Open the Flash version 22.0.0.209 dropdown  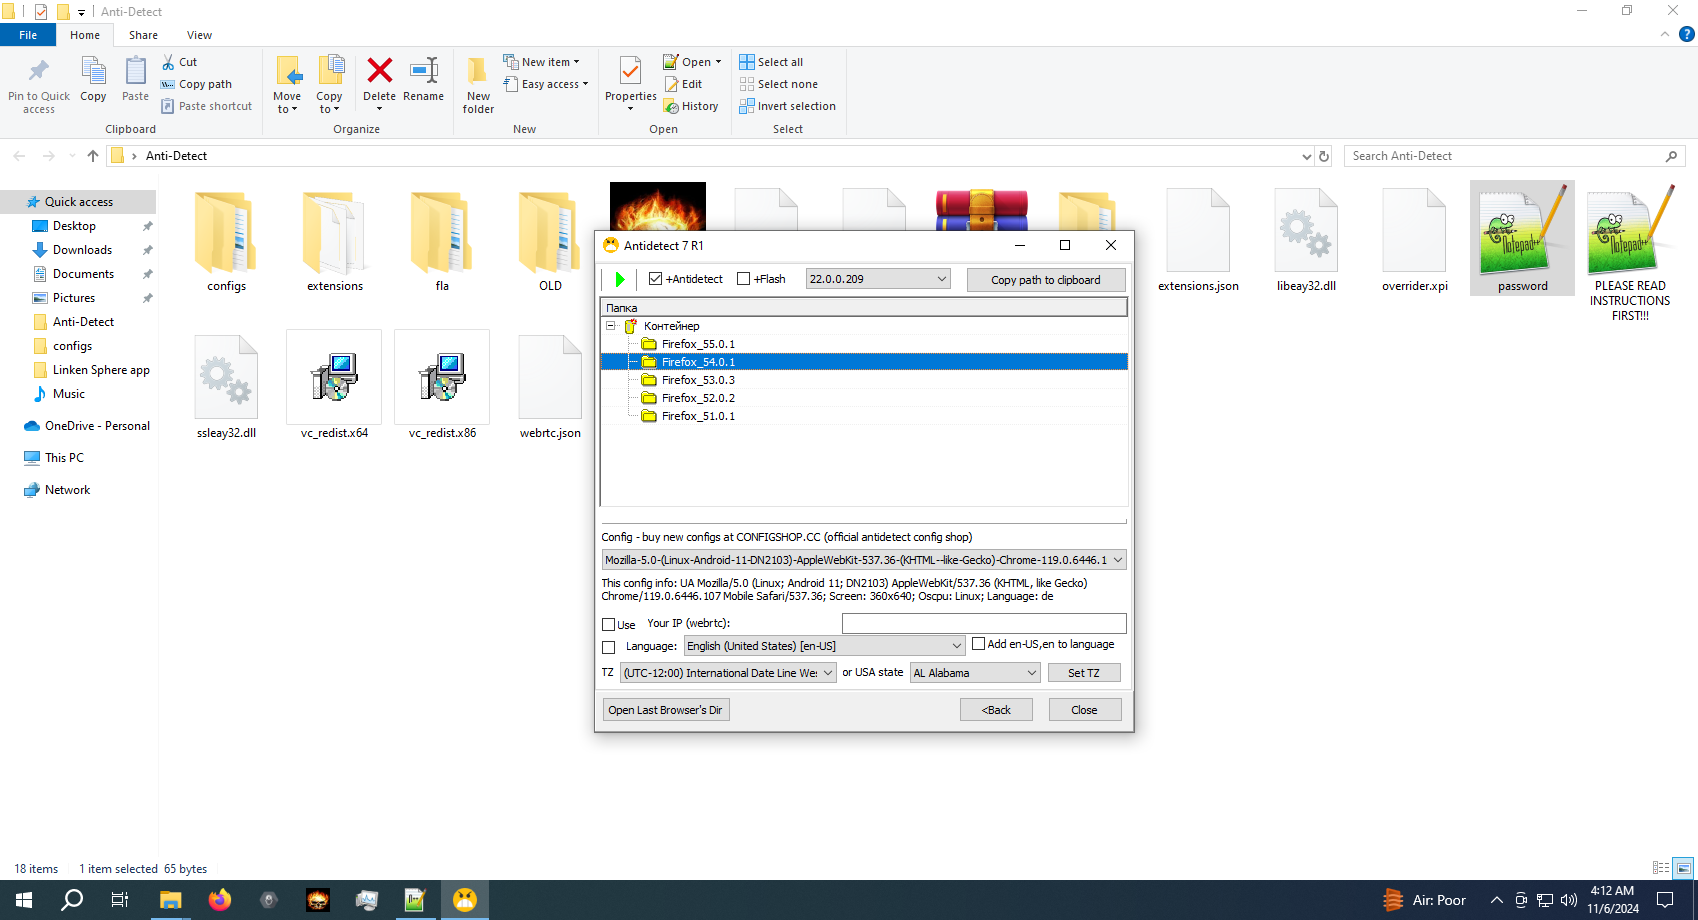pos(941,279)
